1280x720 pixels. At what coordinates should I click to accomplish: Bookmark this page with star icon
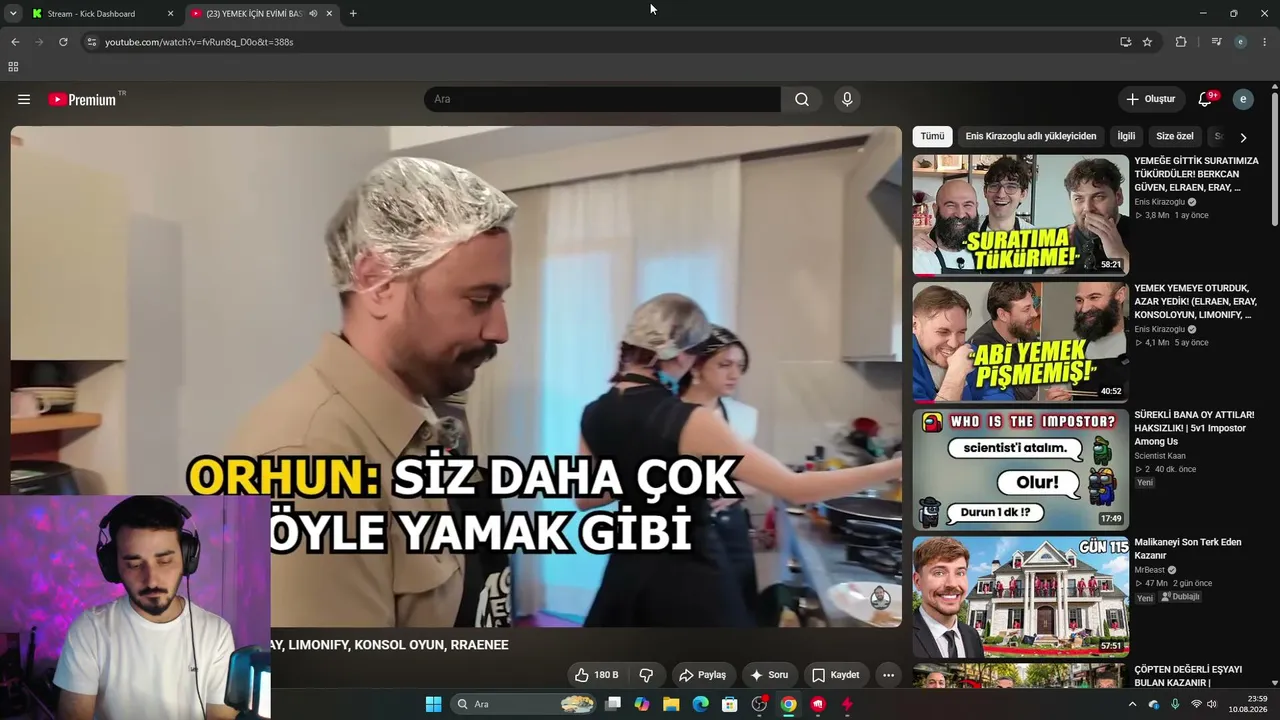coord(1147,42)
